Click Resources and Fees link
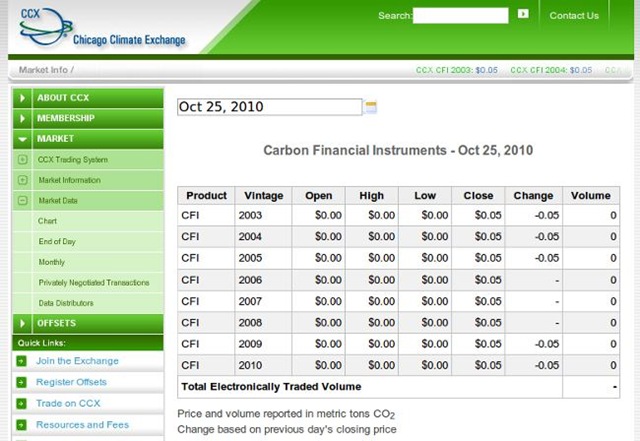The width and height of the screenshot is (640, 441). [x=82, y=425]
